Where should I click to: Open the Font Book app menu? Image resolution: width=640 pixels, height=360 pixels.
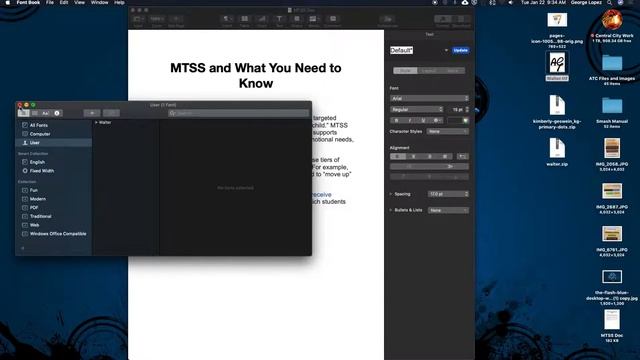pos(28,2)
